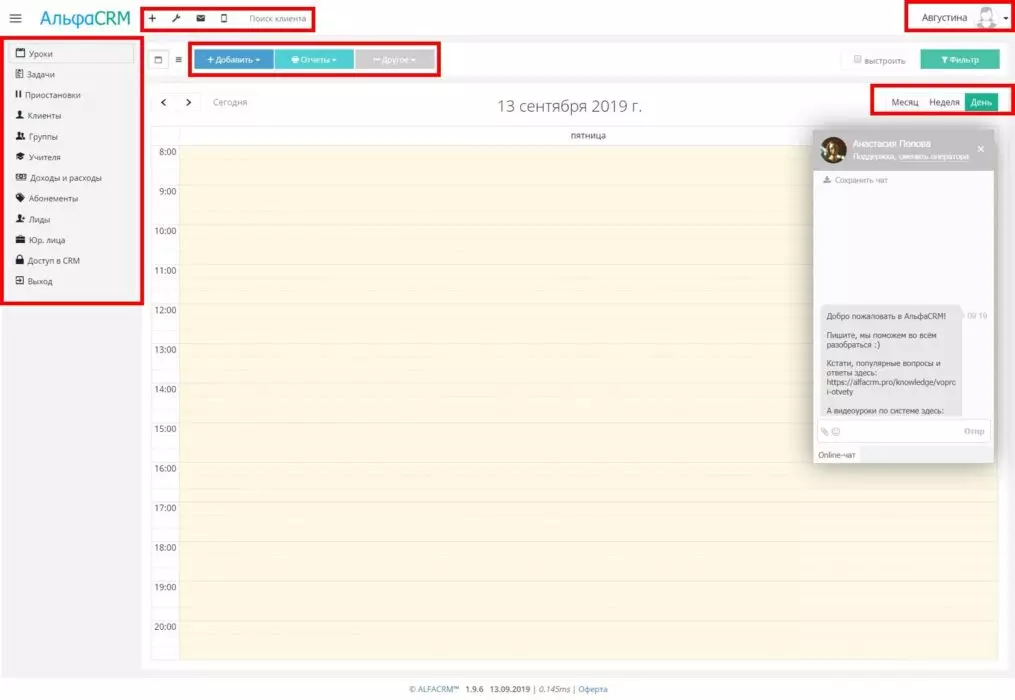Click сменить оператора link in chat
This screenshot has width=1015, height=700.
934,157
